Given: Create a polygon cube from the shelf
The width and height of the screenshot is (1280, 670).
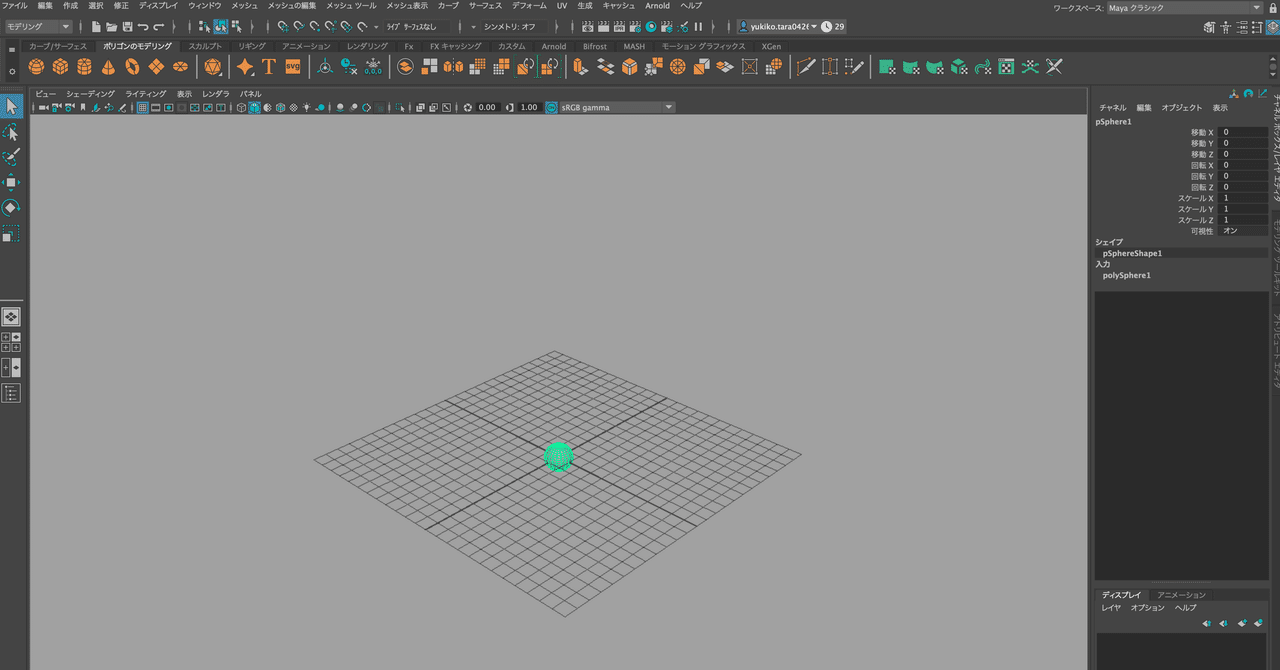Looking at the screenshot, I should pyautogui.click(x=60, y=67).
